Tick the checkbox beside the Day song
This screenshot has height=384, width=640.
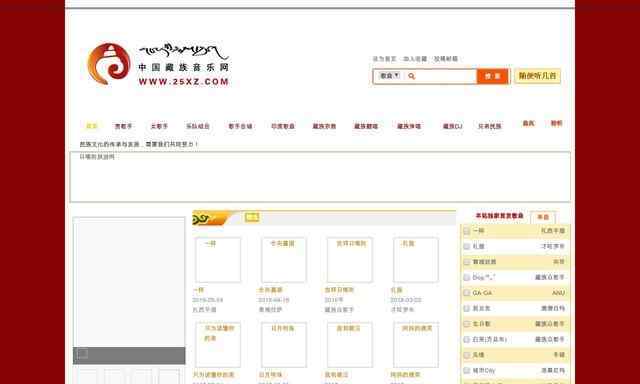[x=467, y=277]
